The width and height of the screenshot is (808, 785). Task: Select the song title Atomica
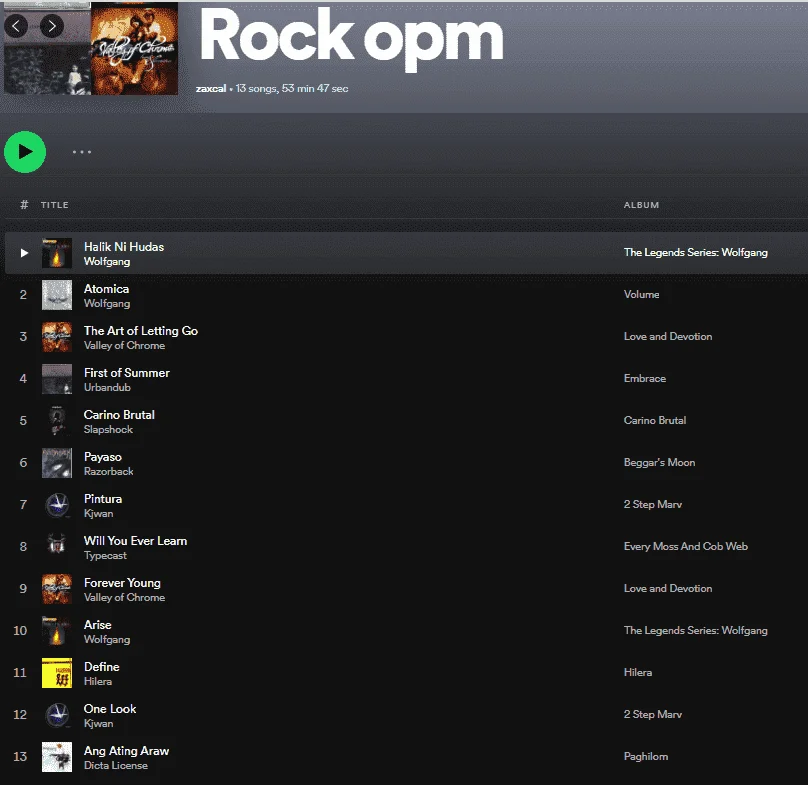(x=106, y=289)
